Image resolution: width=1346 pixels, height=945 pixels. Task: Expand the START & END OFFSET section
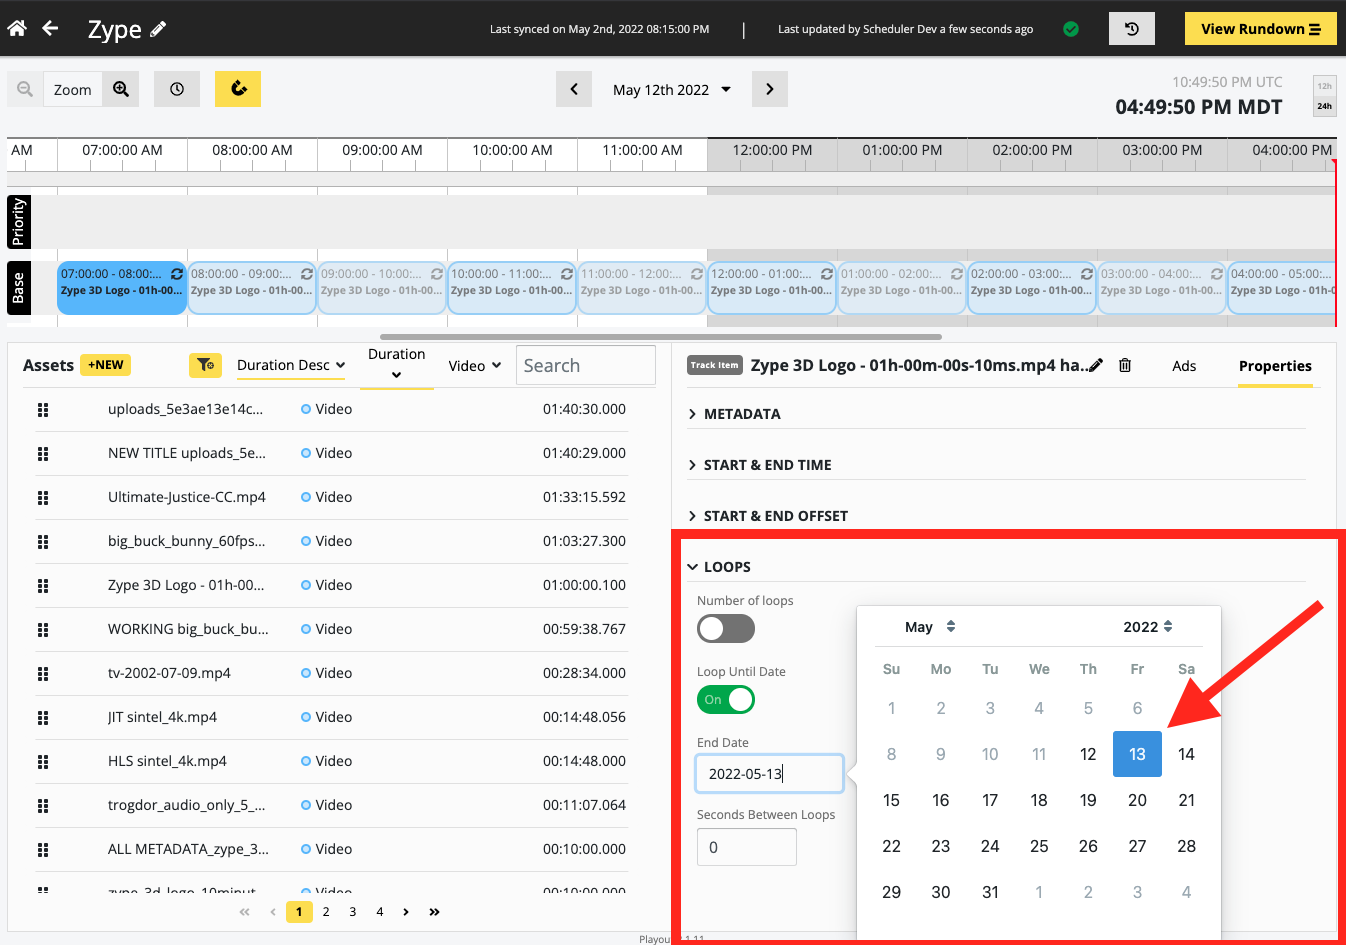[x=768, y=516]
